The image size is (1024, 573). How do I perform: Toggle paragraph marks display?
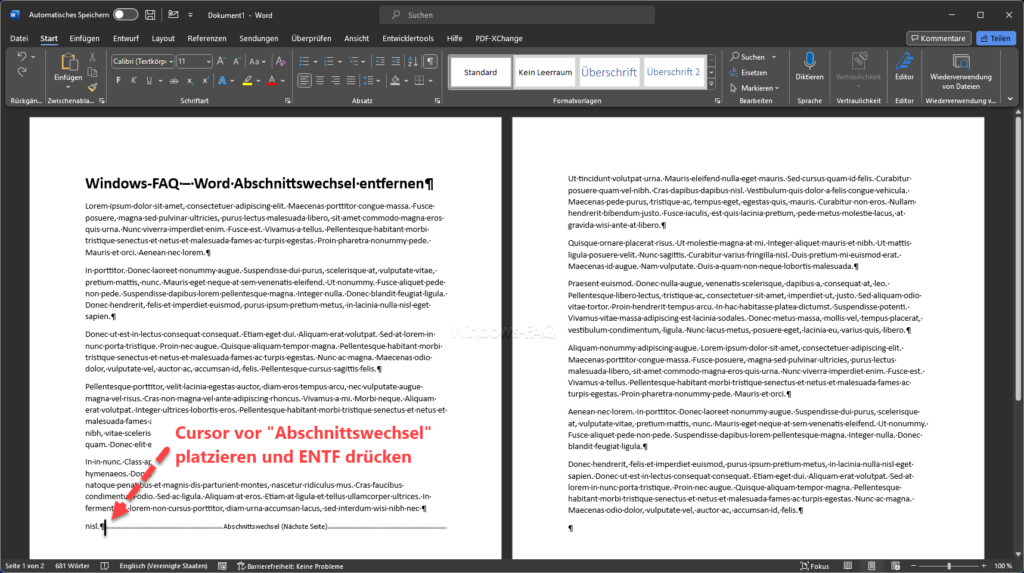pyautogui.click(x=430, y=61)
